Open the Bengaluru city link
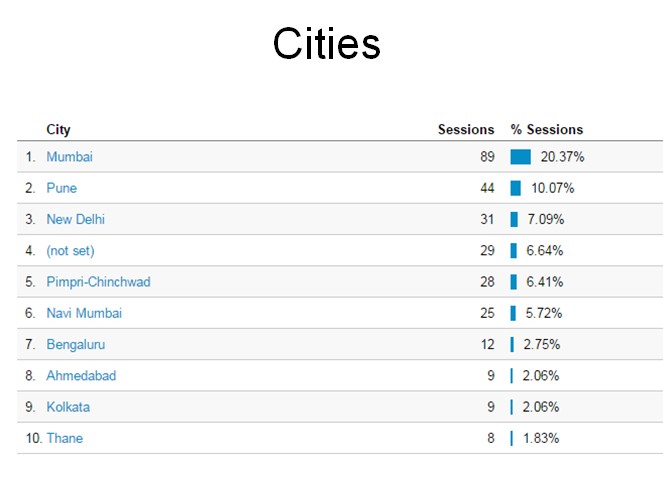 [76, 345]
